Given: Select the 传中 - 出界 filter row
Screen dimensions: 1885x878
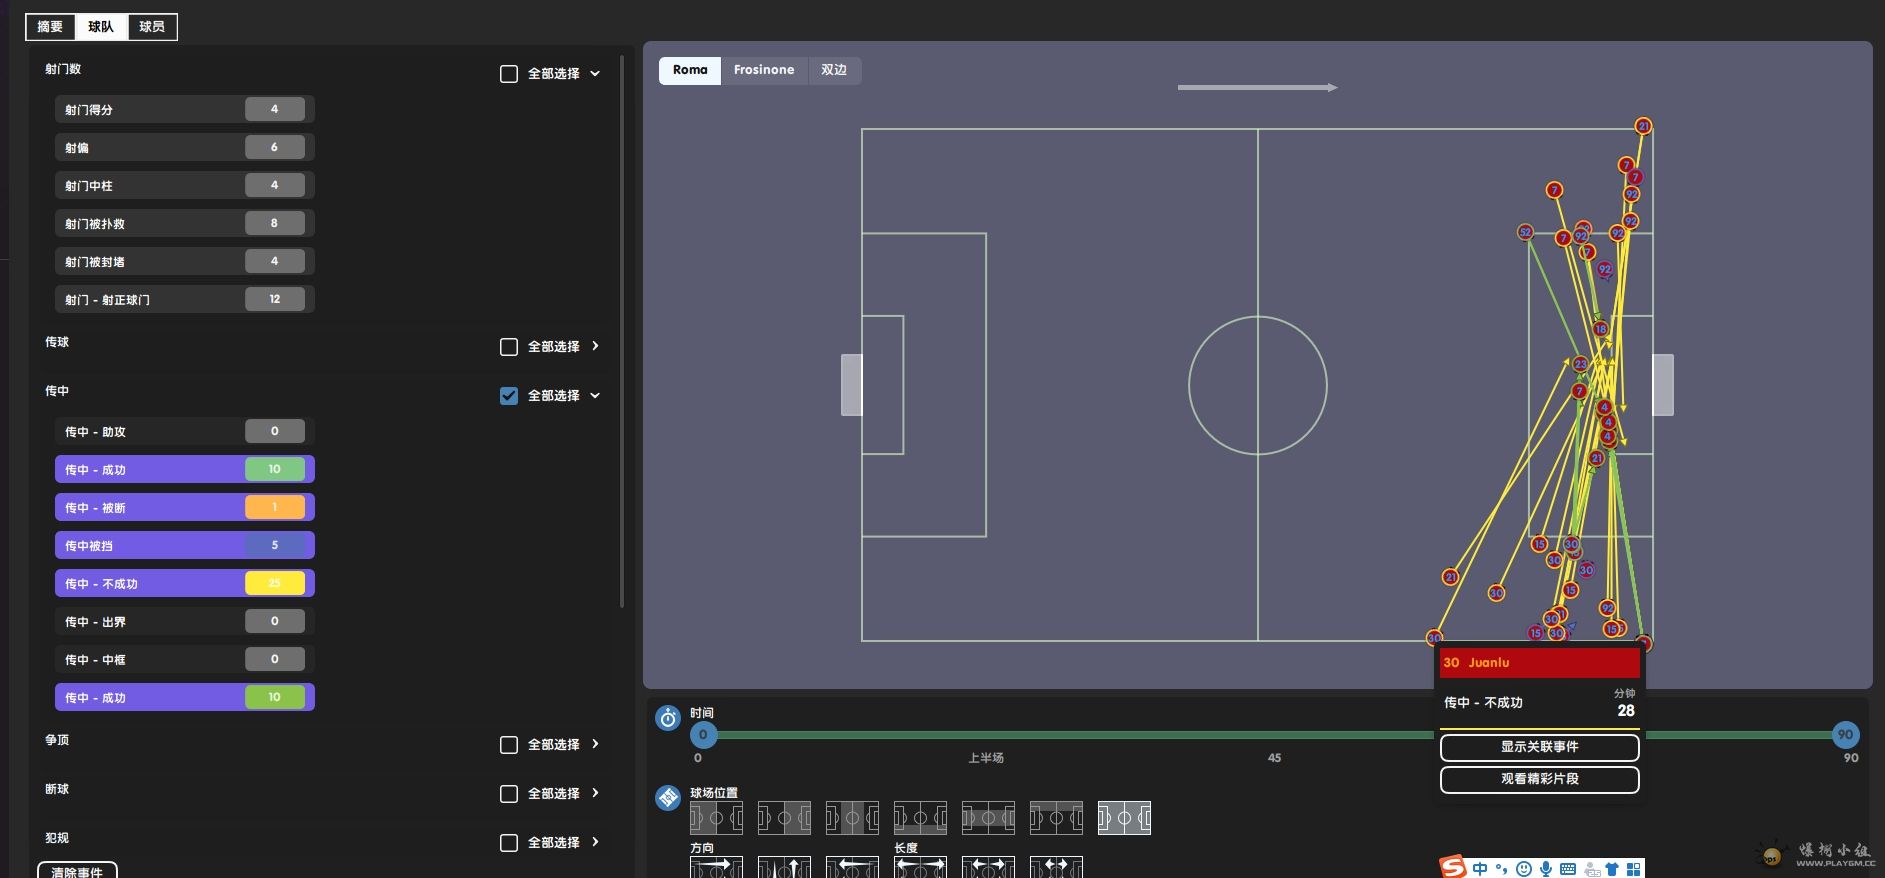Looking at the screenshot, I should (x=185, y=622).
